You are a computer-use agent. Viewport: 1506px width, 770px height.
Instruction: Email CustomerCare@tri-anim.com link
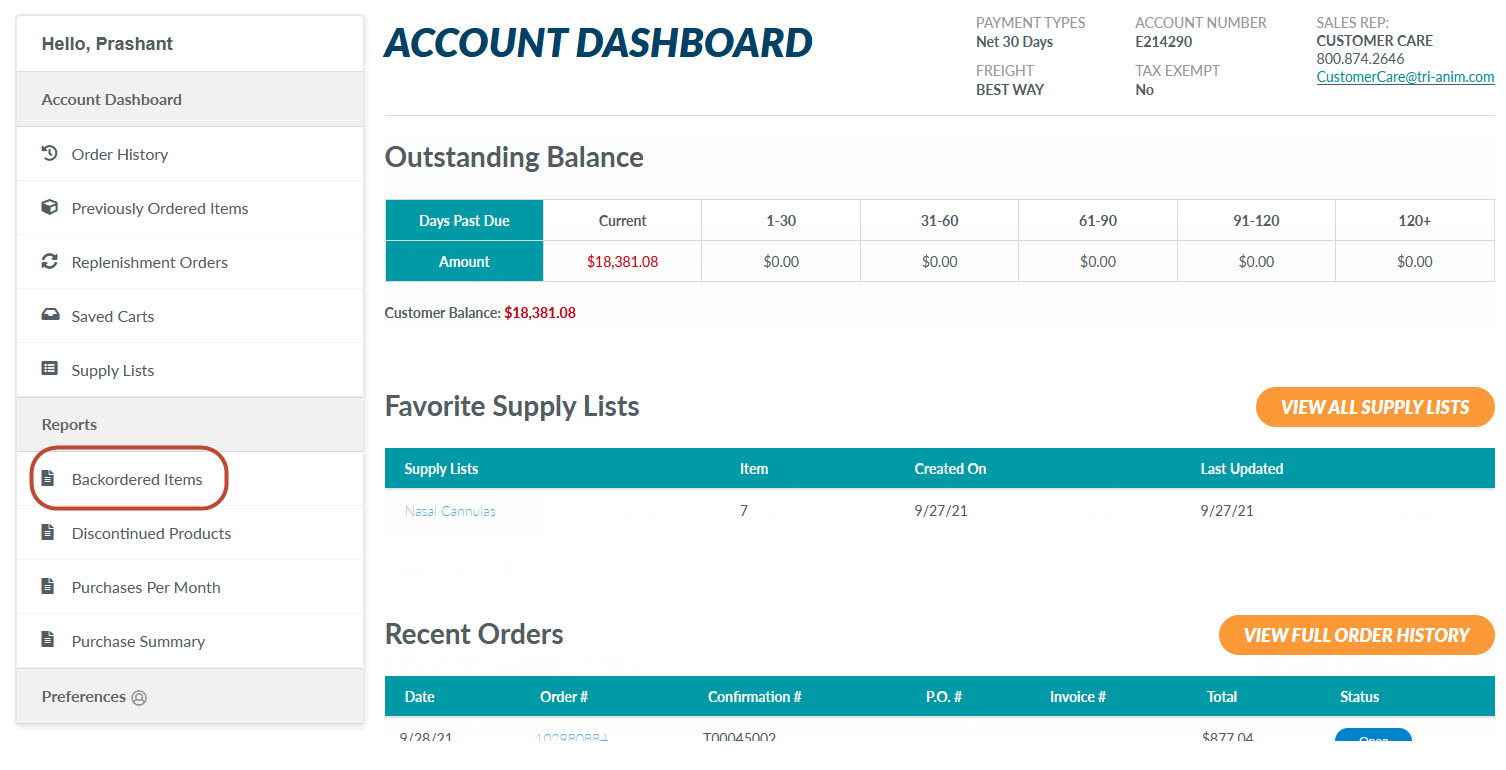[1405, 77]
